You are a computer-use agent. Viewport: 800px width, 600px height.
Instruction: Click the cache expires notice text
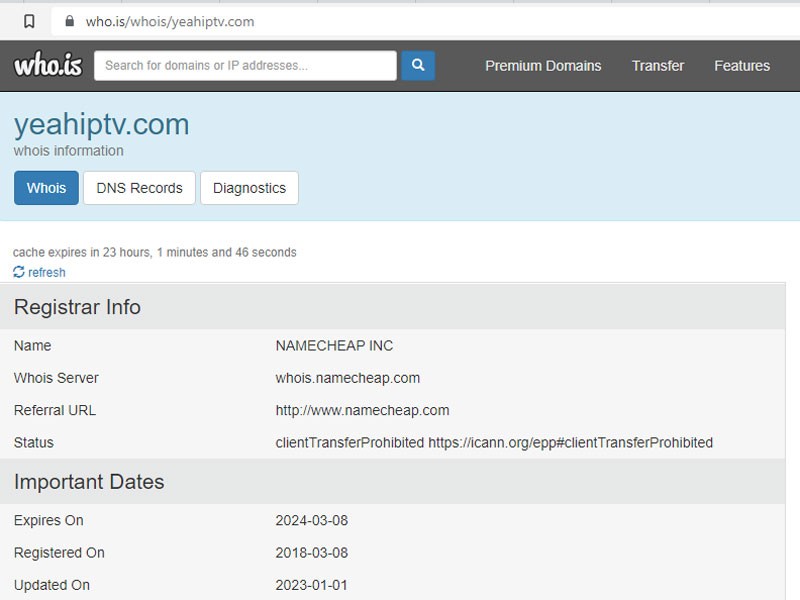[x=155, y=252]
